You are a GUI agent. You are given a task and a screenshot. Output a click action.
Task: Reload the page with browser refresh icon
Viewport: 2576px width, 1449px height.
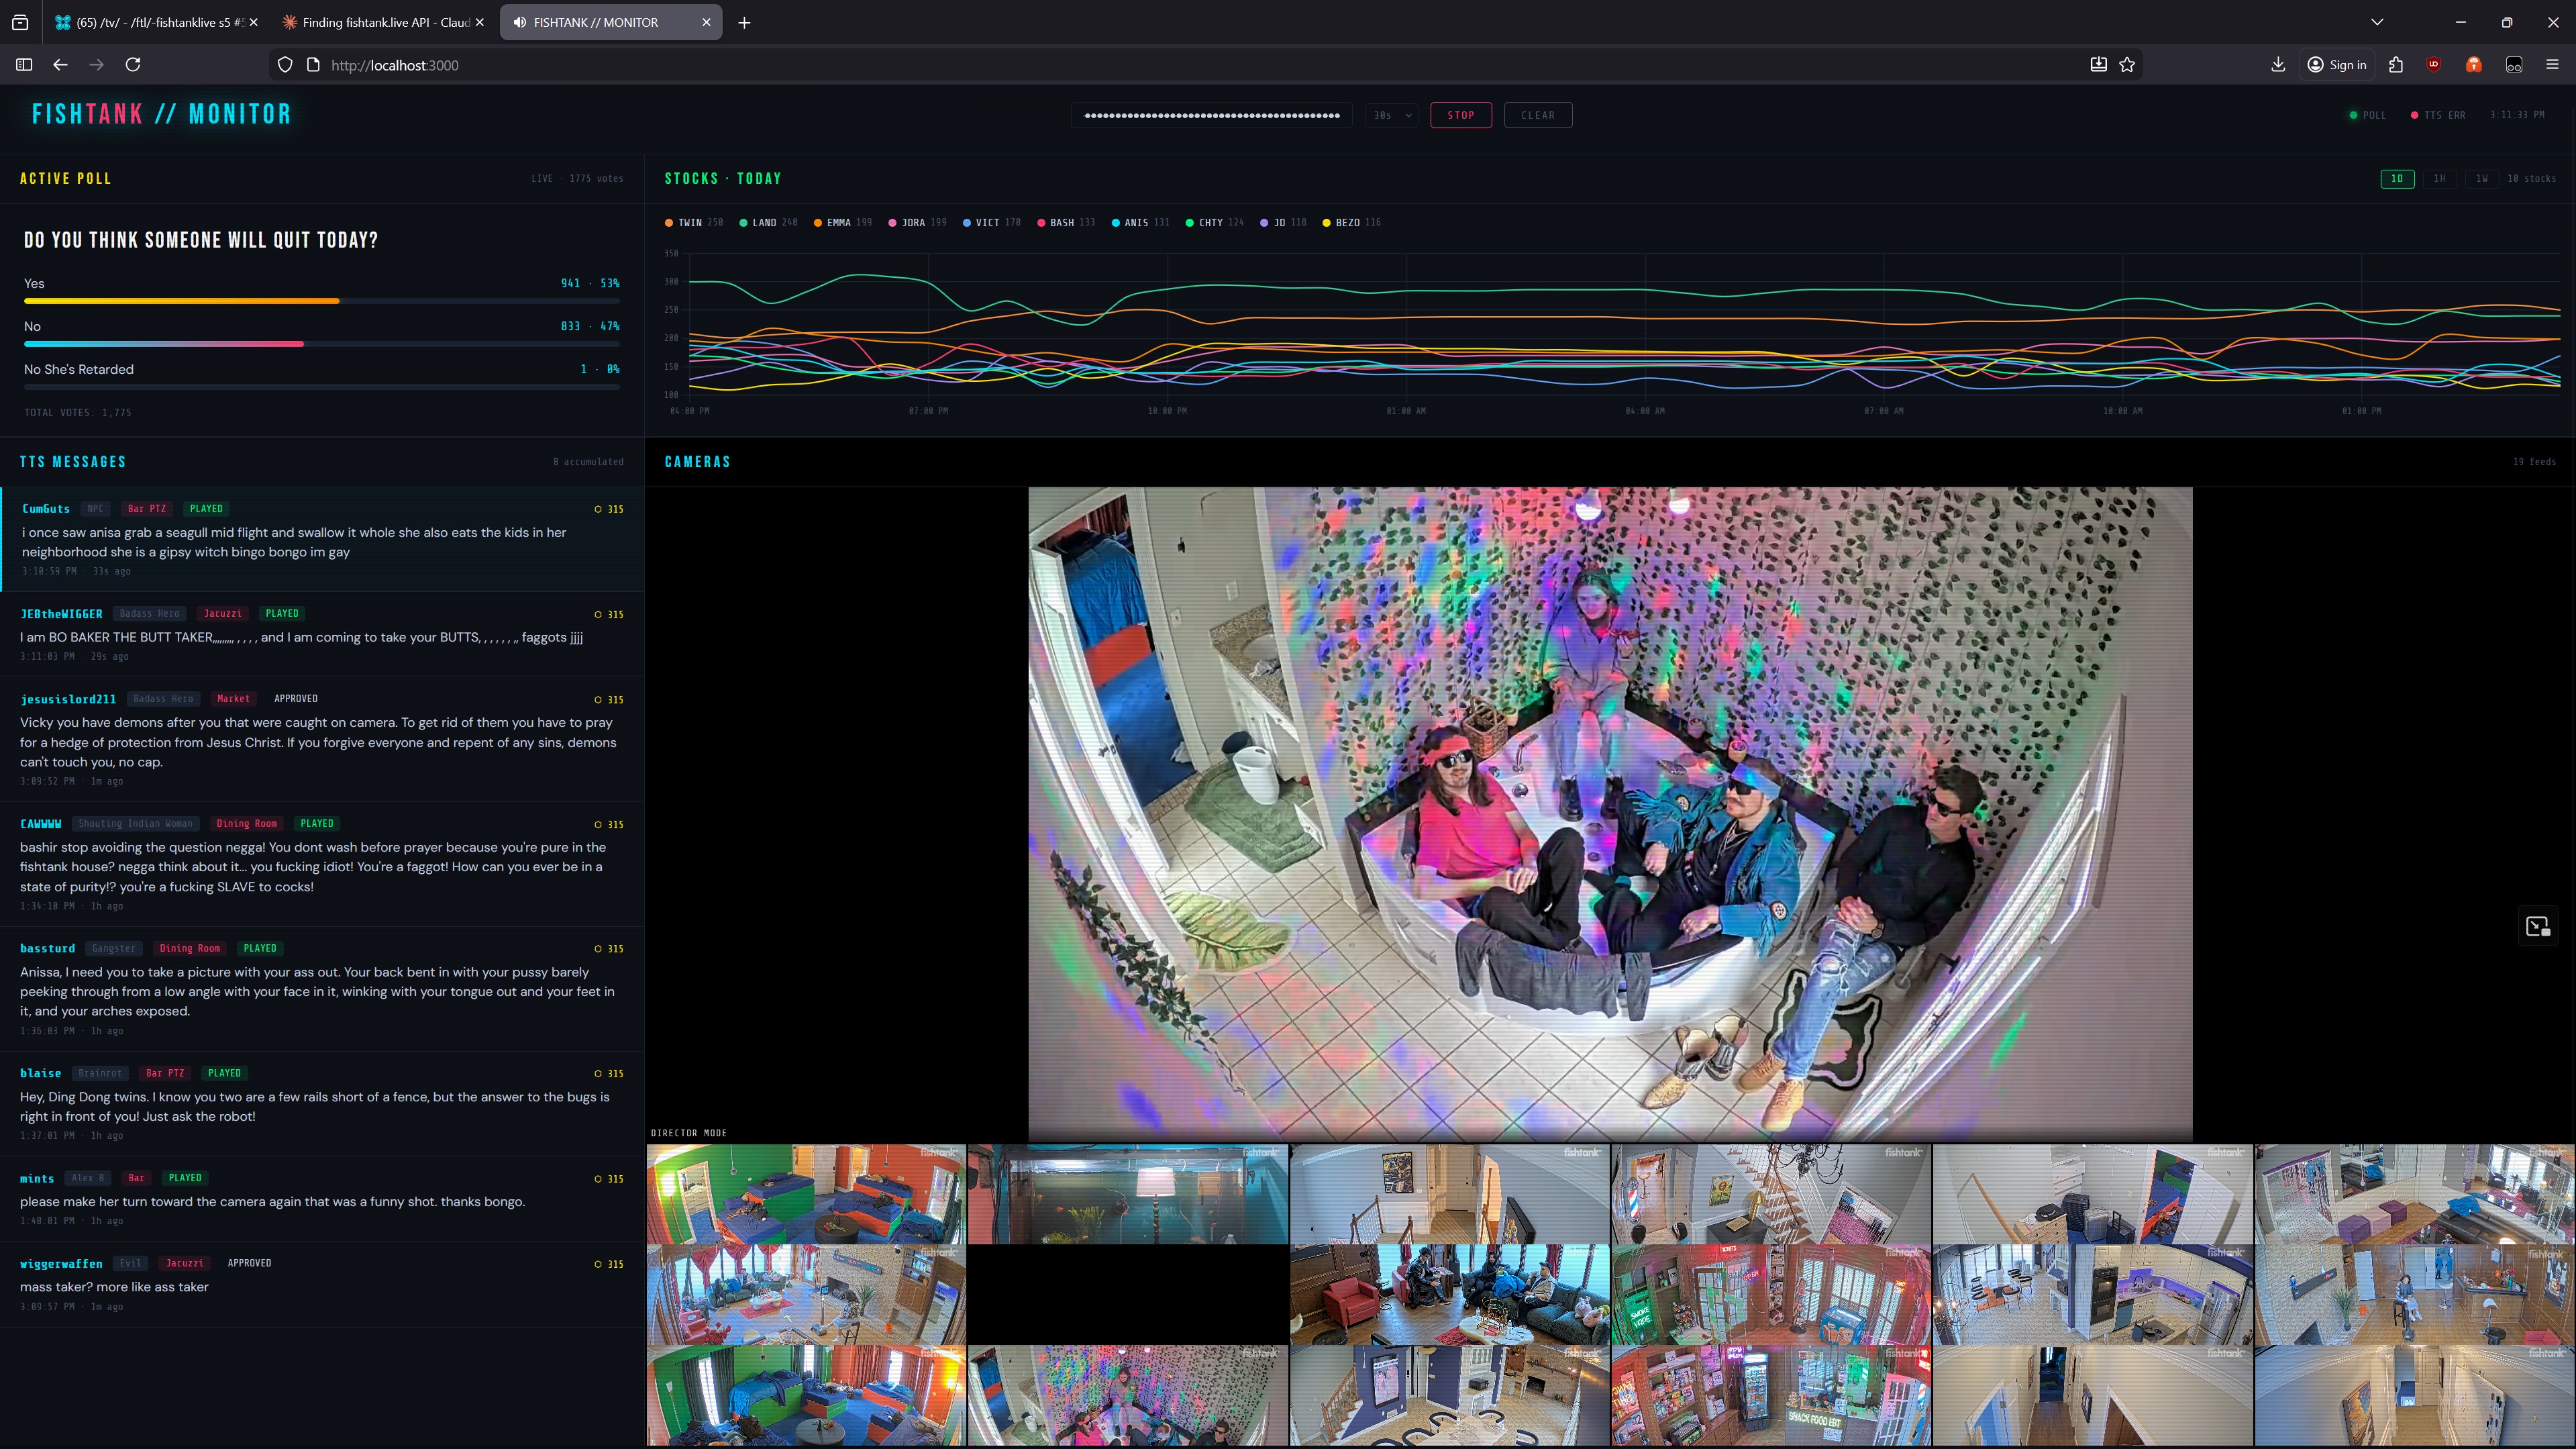[133, 65]
